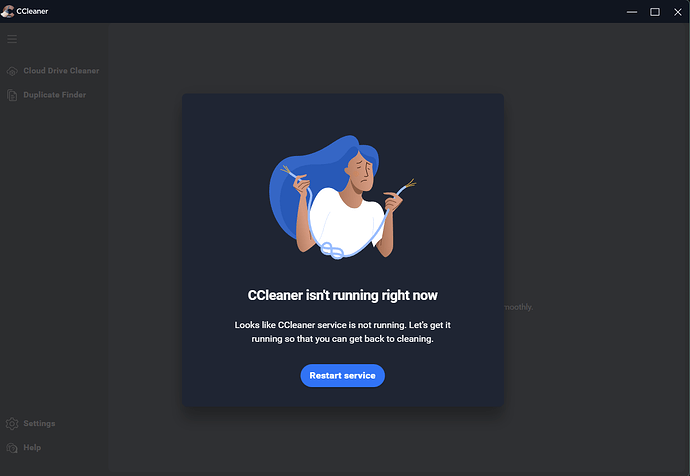Click the Cloud Drive Cleaner cloud icon
Image resolution: width=690 pixels, height=476 pixels.
(12, 71)
